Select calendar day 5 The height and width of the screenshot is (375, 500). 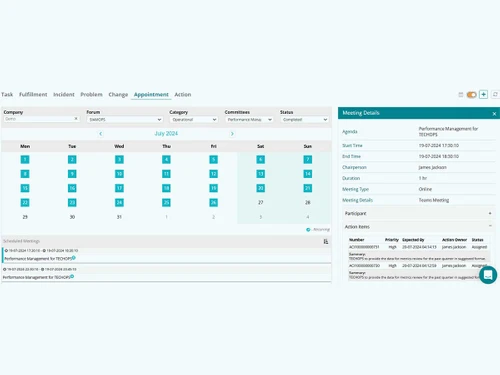click(214, 159)
